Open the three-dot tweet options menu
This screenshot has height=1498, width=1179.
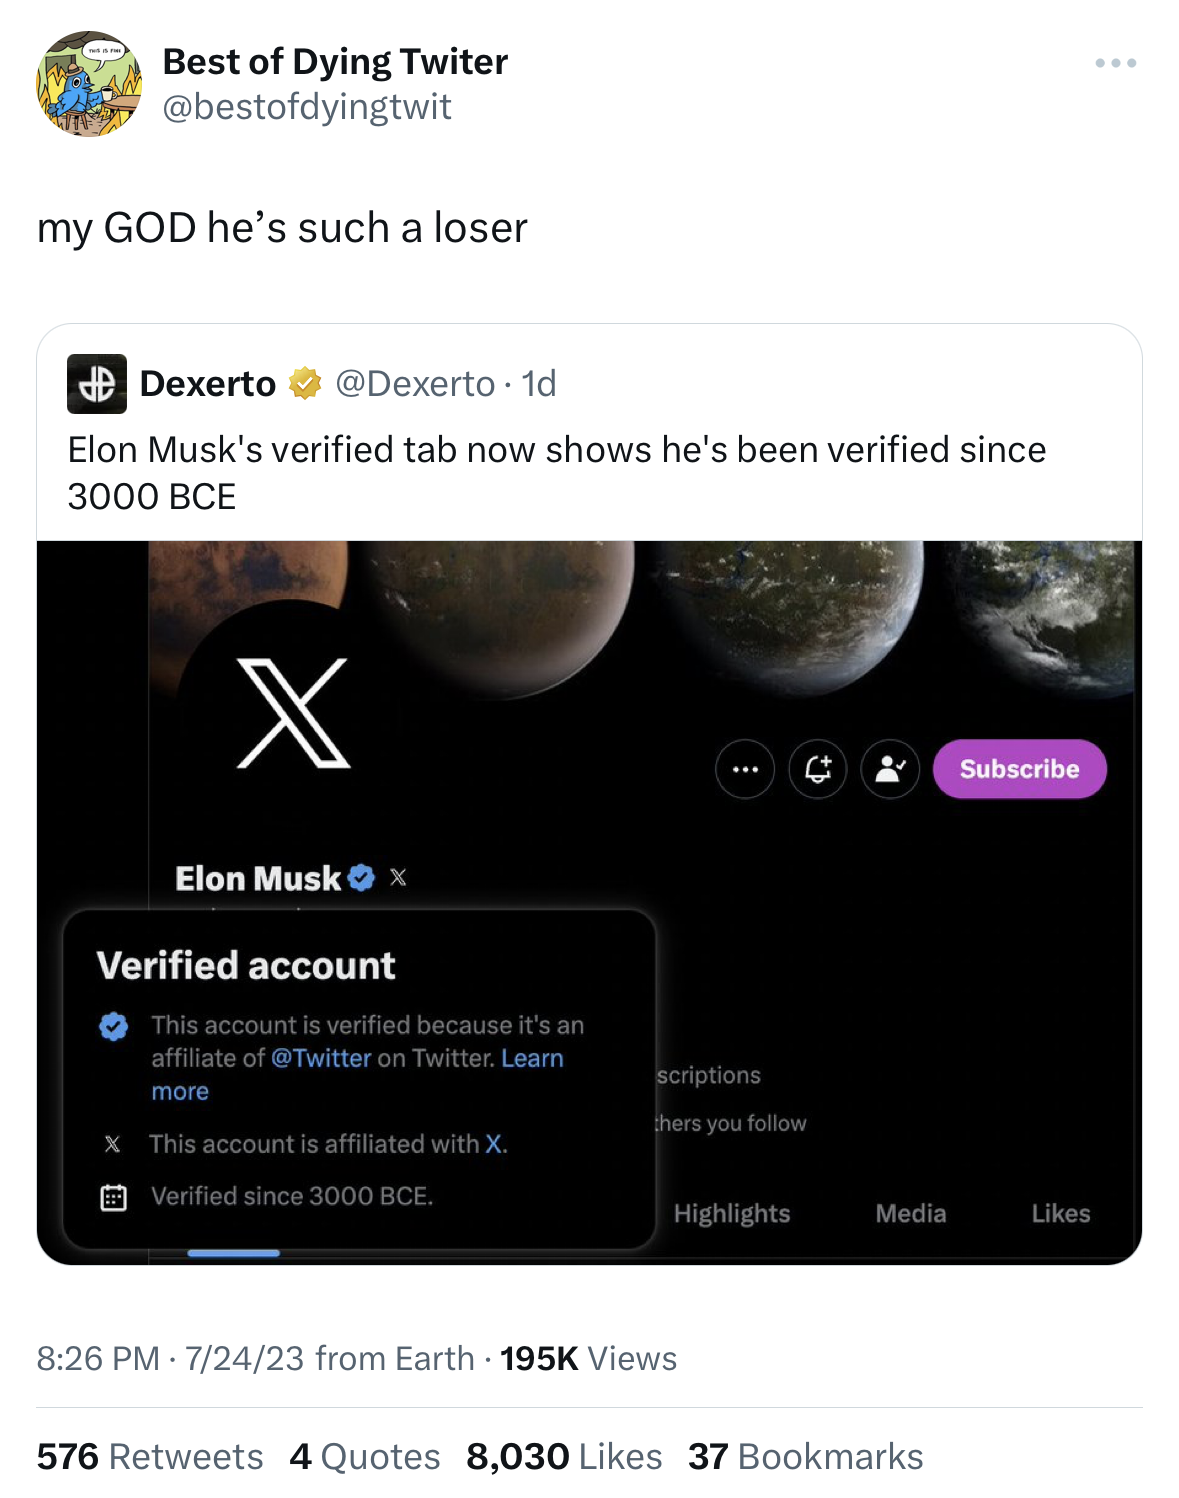[x=1115, y=63]
